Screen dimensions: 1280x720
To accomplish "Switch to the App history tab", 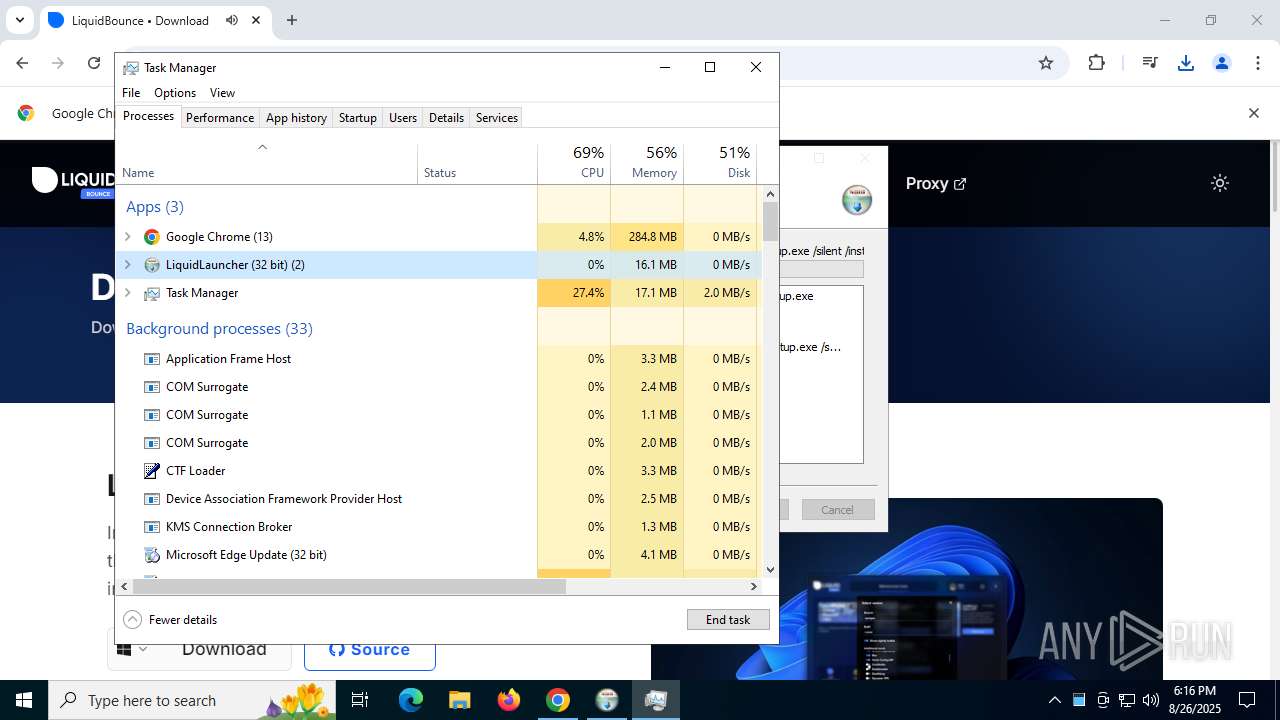I will [x=296, y=118].
